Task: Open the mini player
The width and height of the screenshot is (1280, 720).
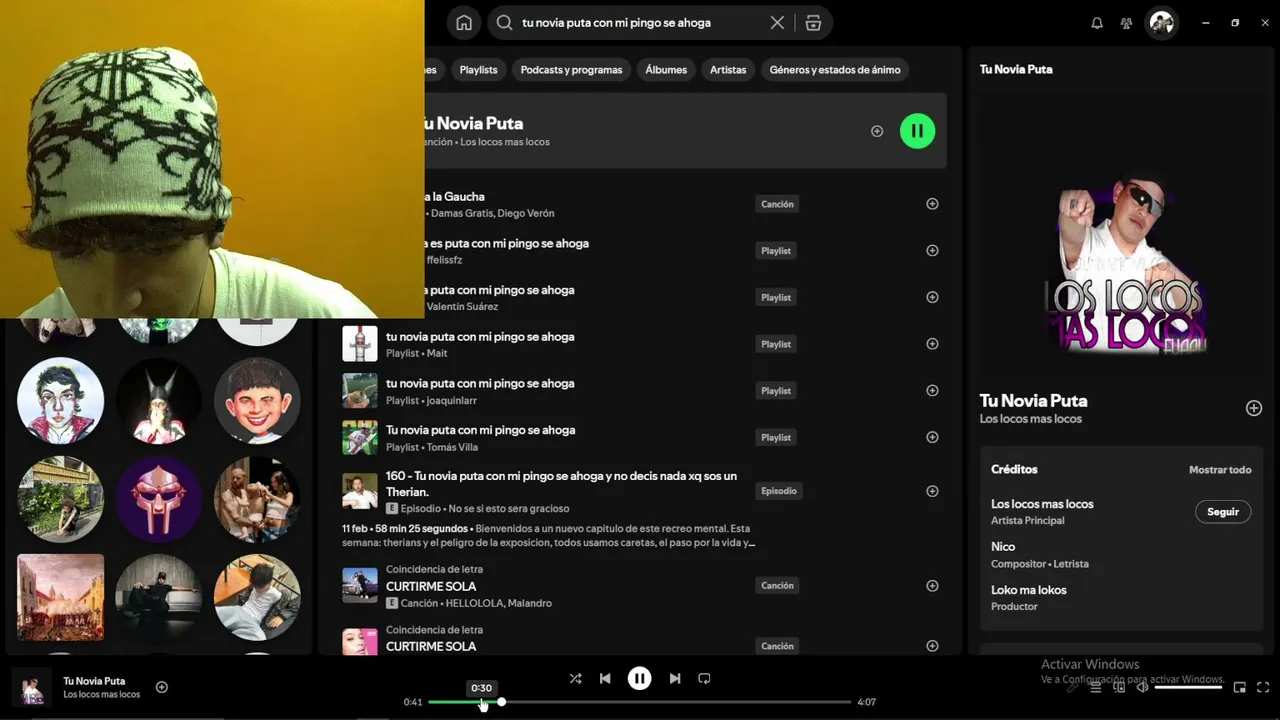Action: click(x=1240, y=687)
